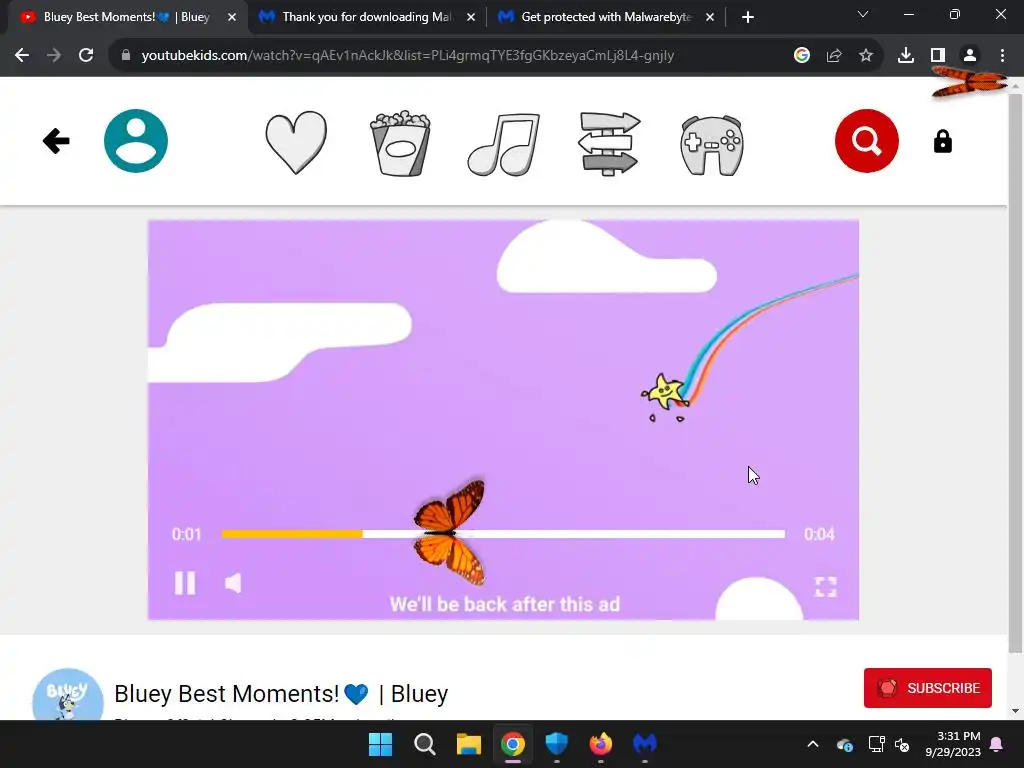Mute the video with the speaker icon
Viewport: 1024px width, 768px height.
(233, 583)
